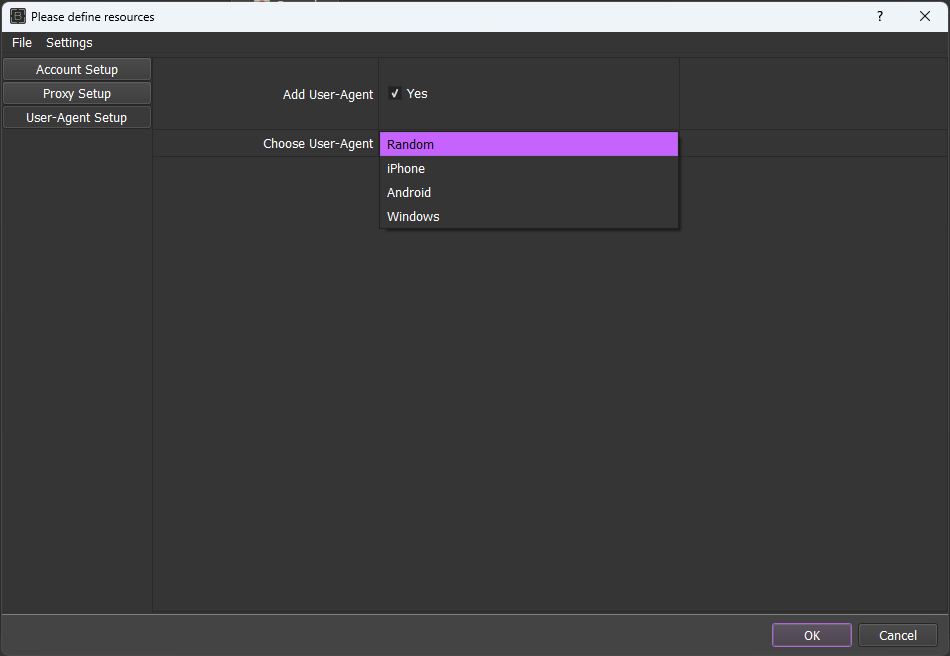The height and width of the screenshot is (656, 950).
Task: Click the Yes label beside the checkbox
Action: (417, 94)
